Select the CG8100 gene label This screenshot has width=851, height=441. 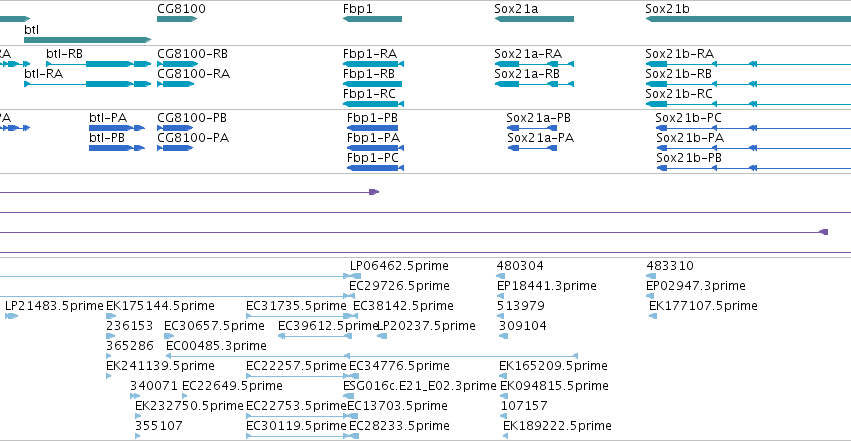(181, 9)
